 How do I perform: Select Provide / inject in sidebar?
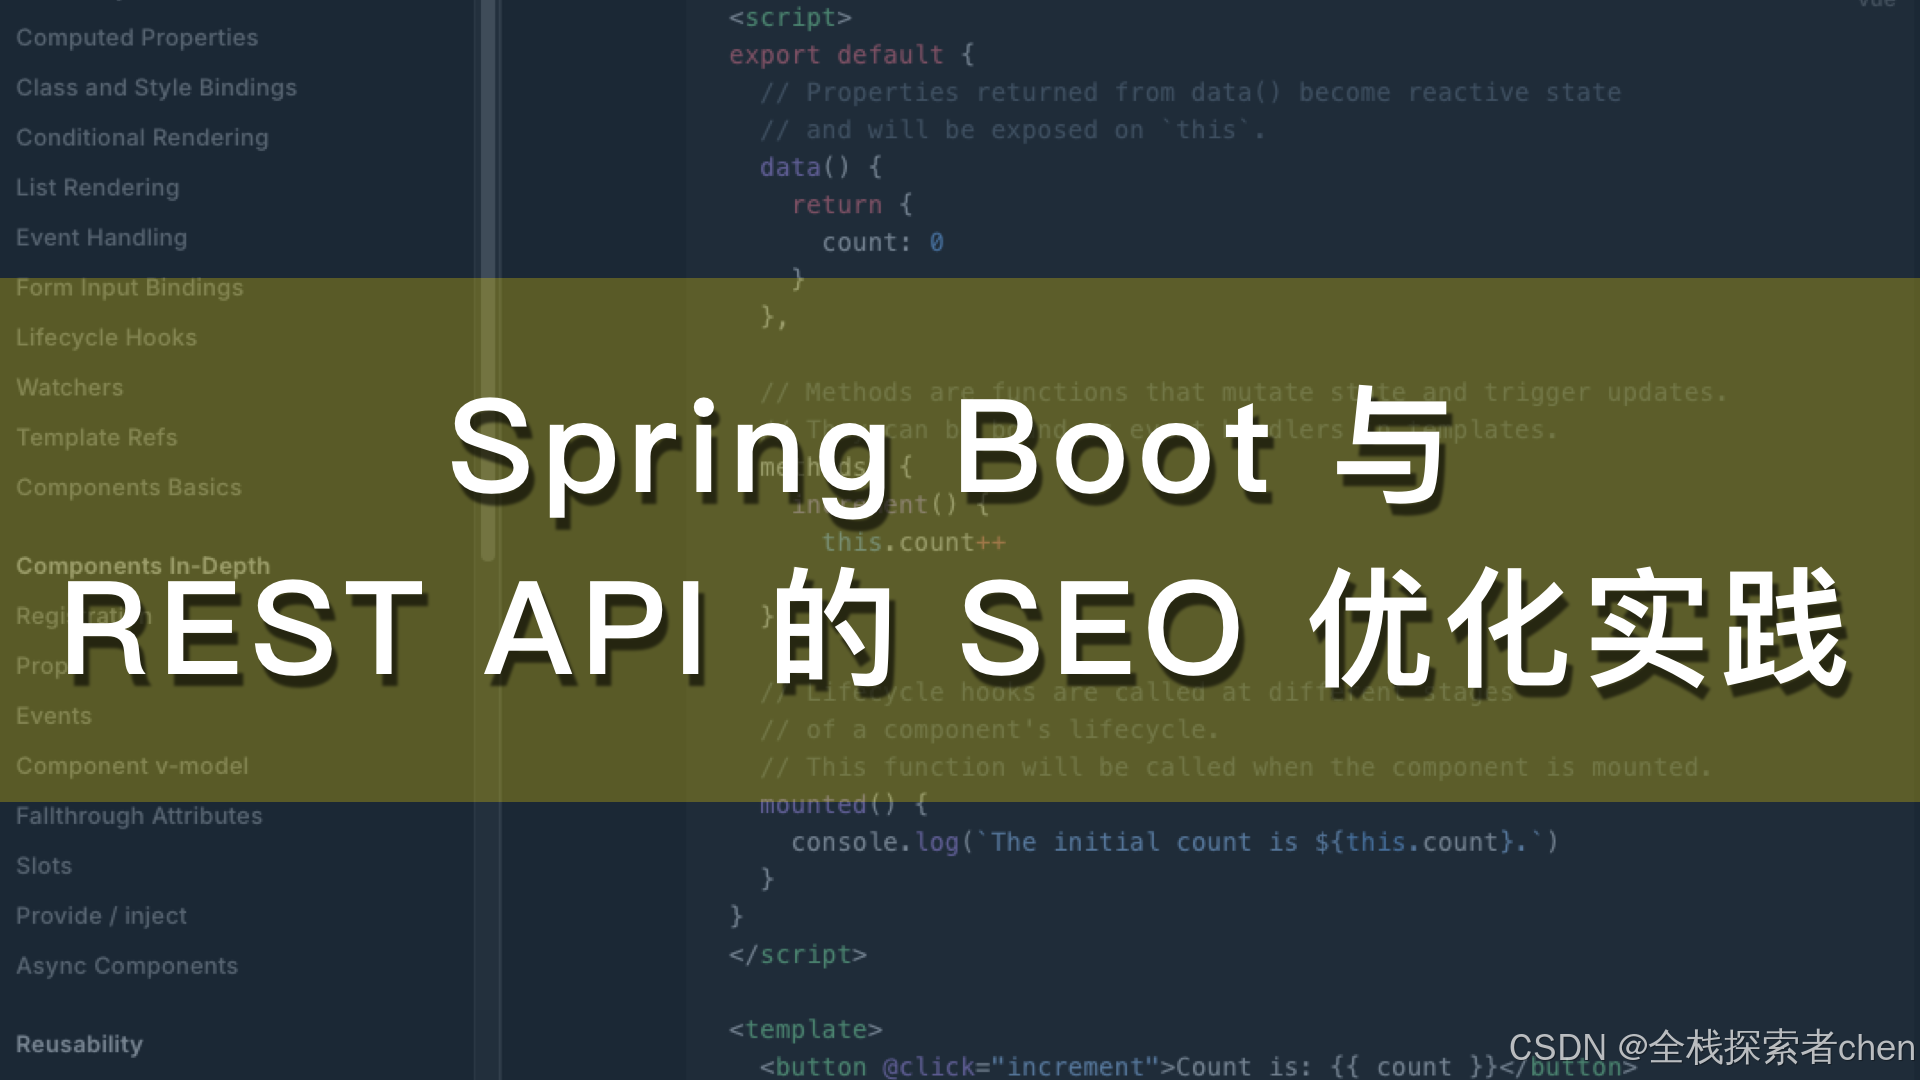101,916
